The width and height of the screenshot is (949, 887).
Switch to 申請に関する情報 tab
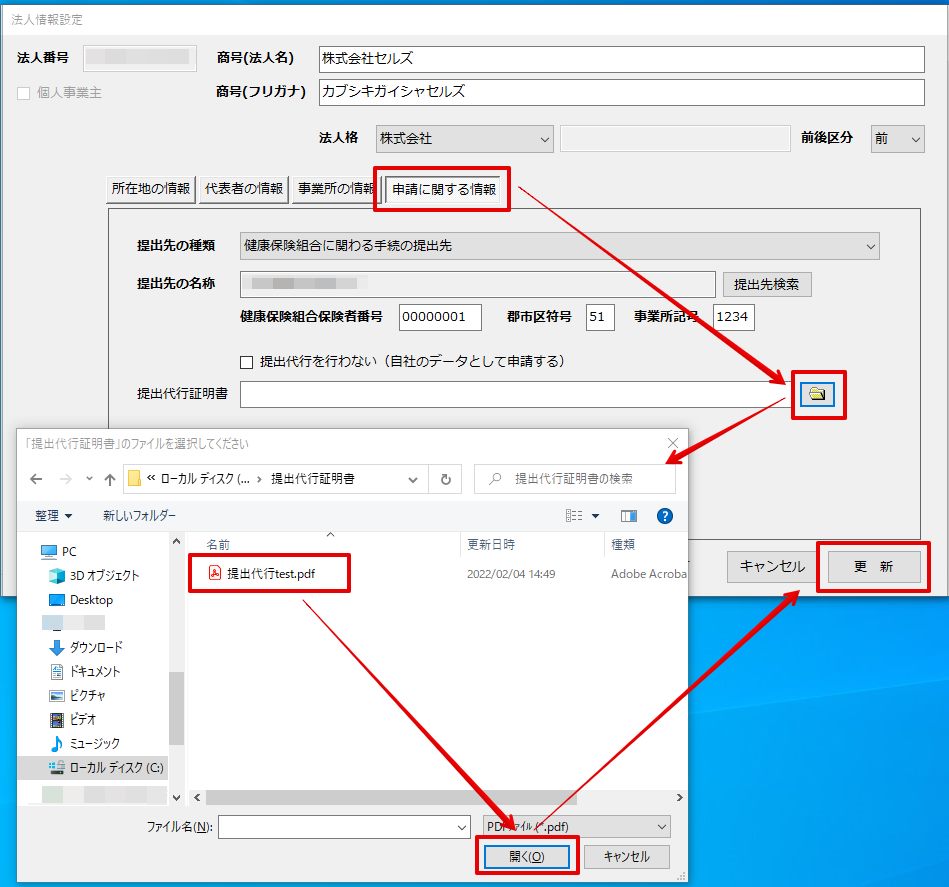tap(444, 189)
